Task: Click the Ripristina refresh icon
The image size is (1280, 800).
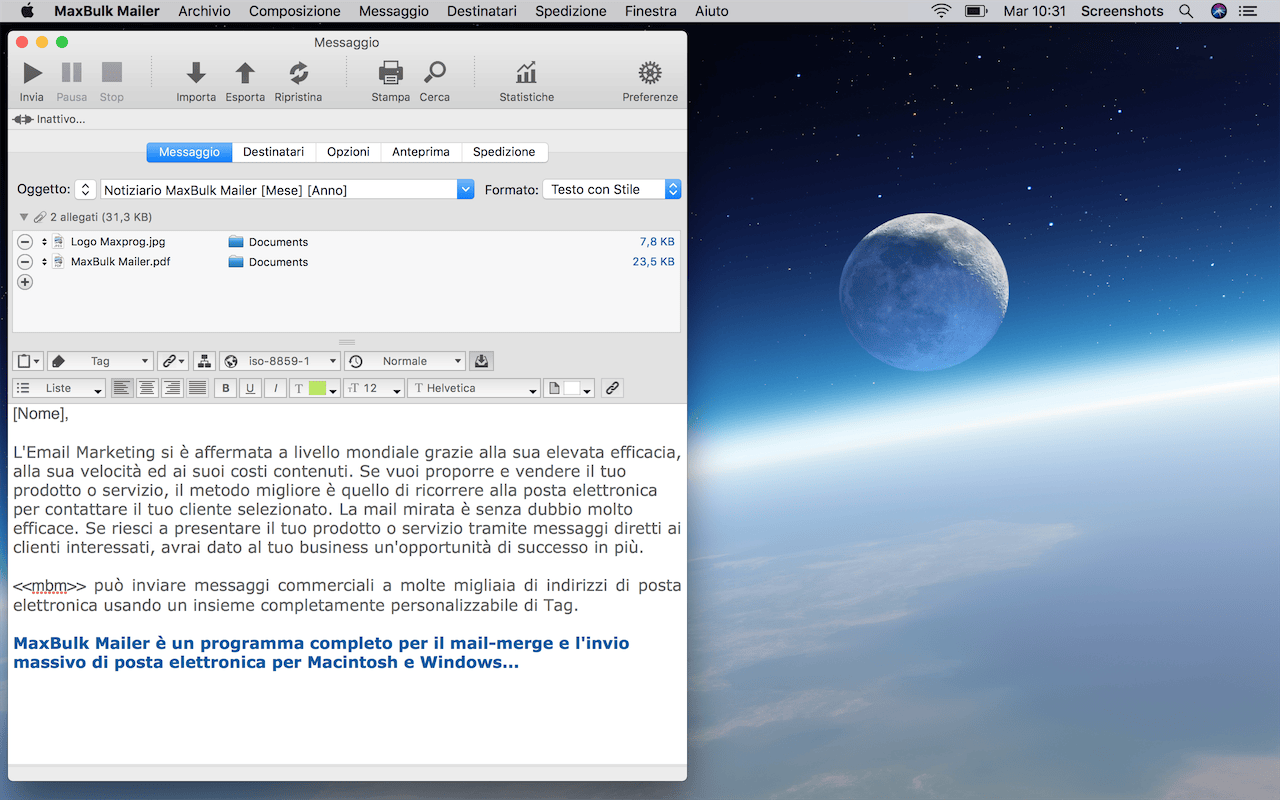Action: click(x=298, y=73)
